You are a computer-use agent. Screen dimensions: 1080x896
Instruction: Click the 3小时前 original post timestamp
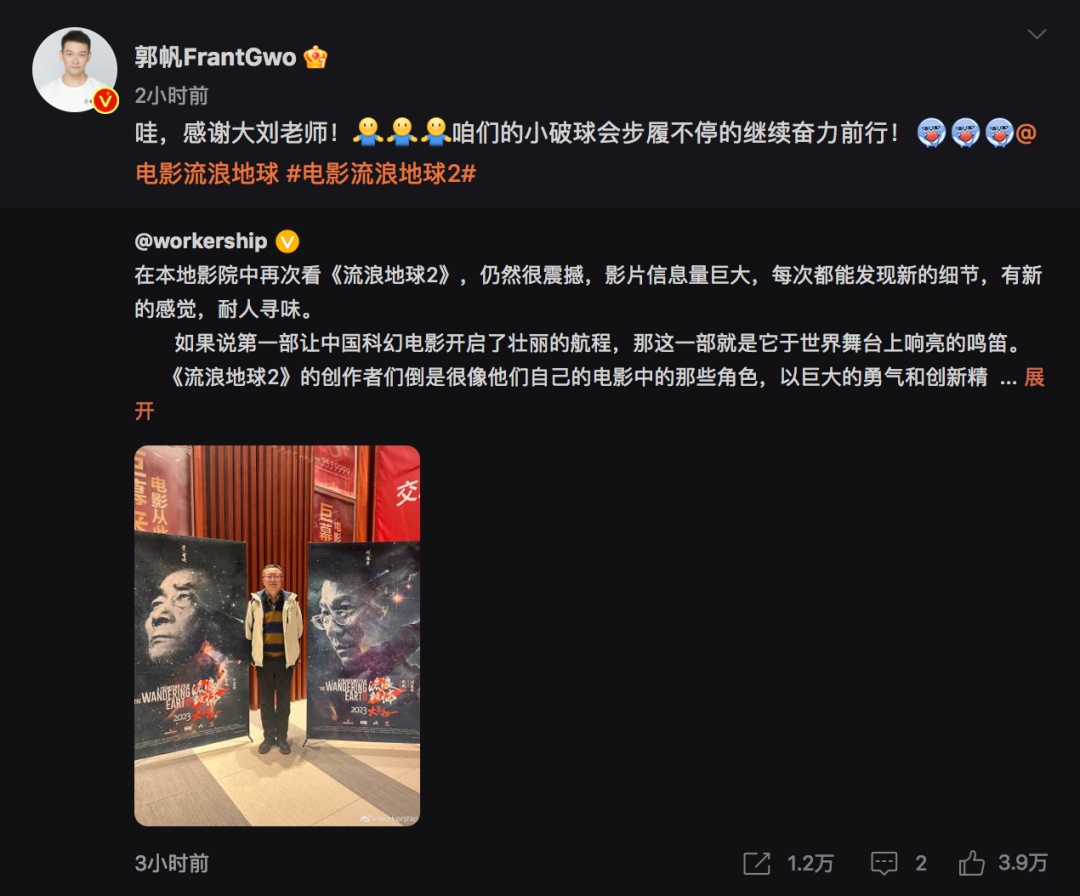[x=172, y=864]
